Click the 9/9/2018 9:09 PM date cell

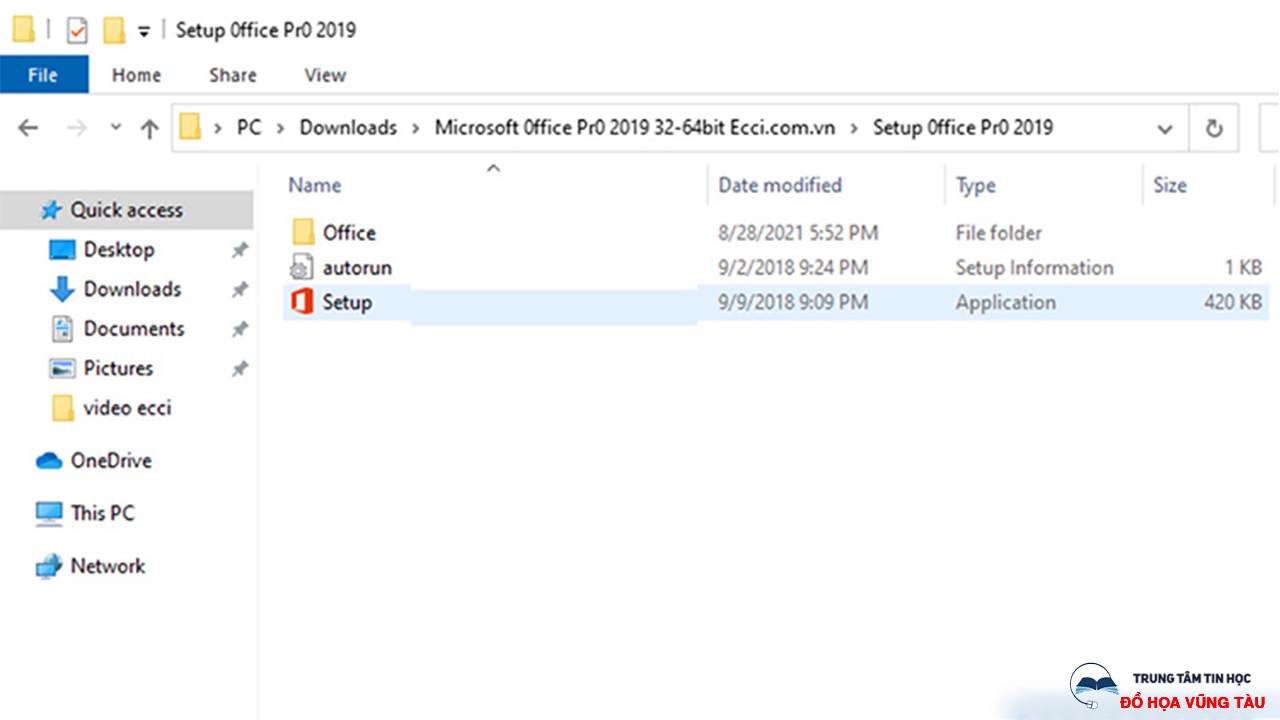(x=793, y=302)
